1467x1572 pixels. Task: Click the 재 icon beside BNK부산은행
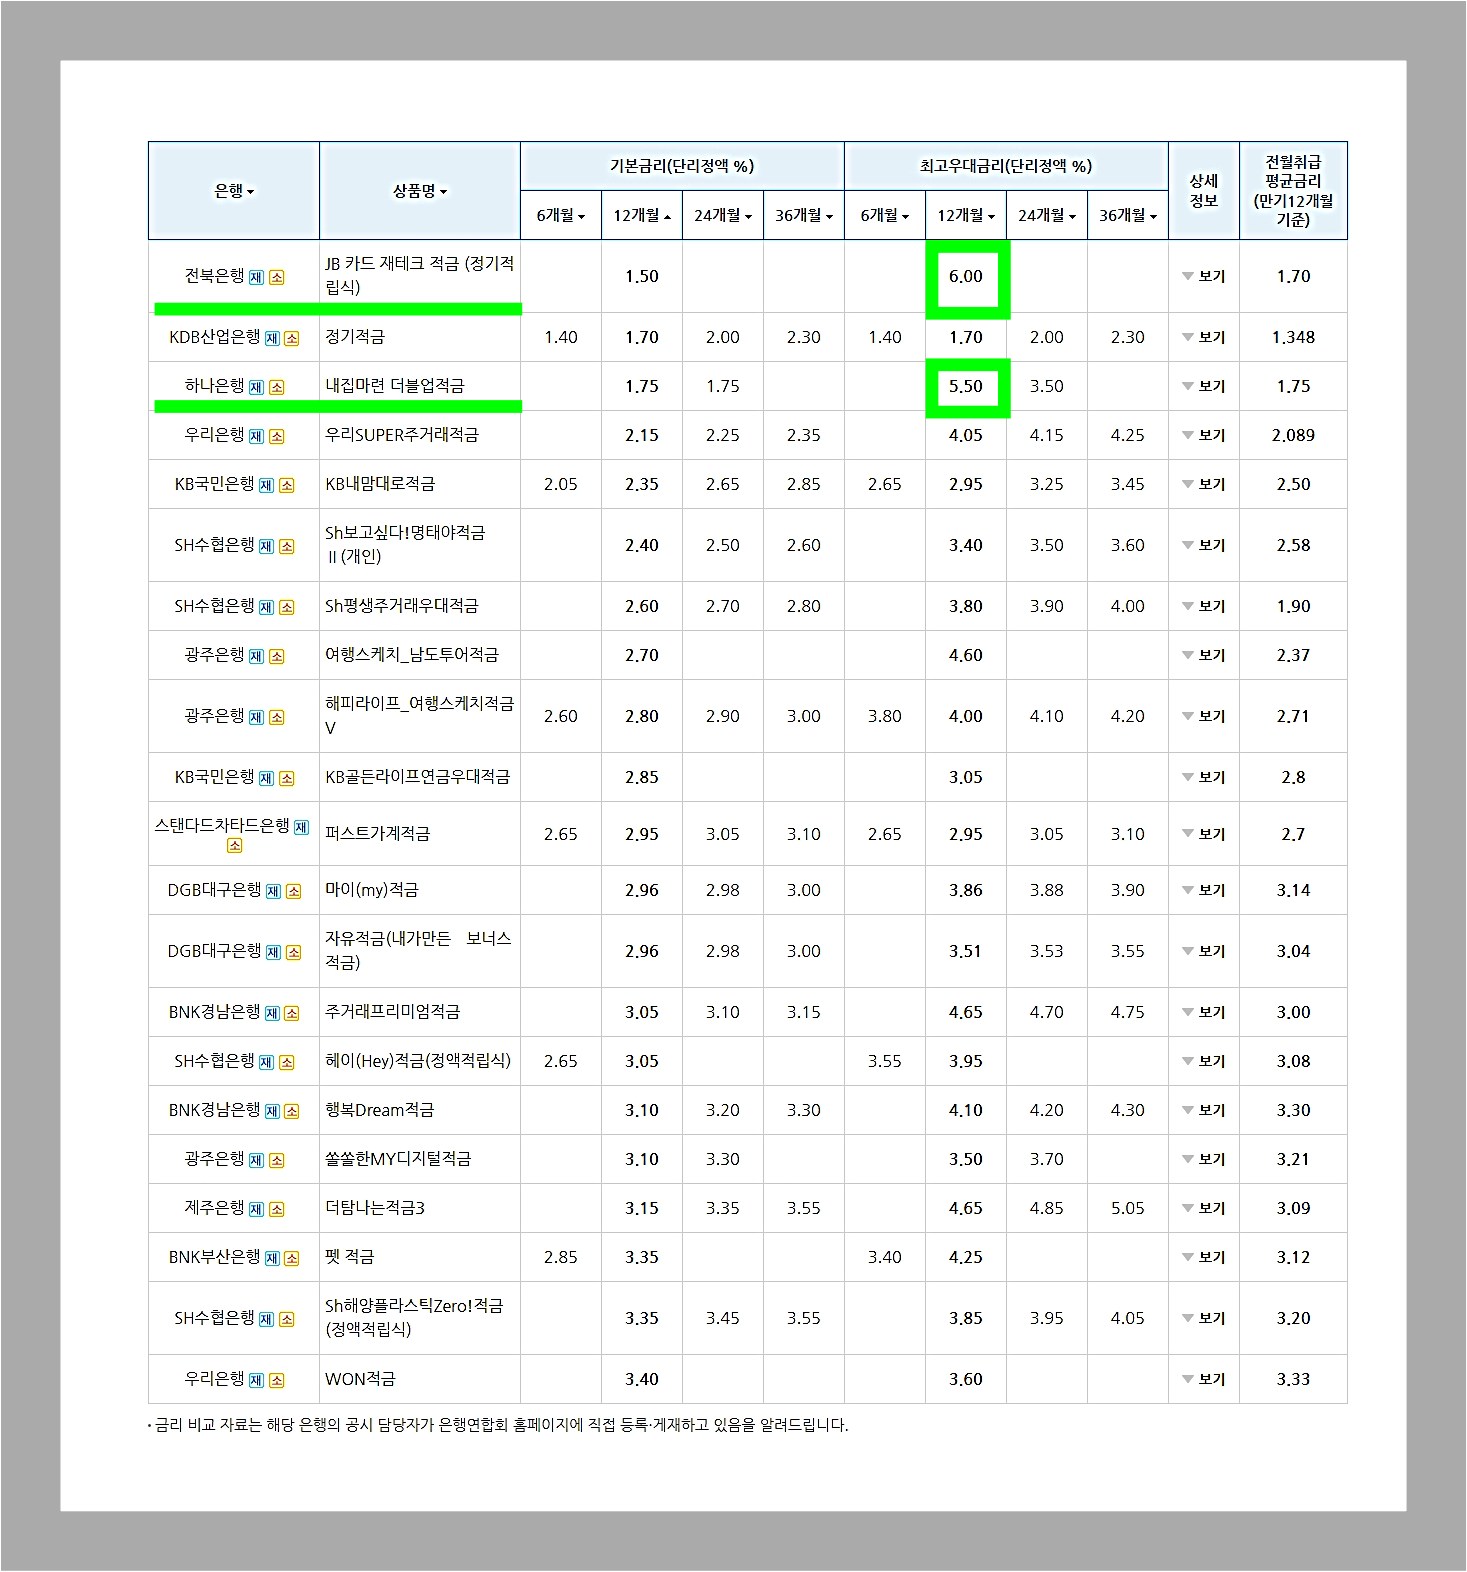pos(272,1259)
